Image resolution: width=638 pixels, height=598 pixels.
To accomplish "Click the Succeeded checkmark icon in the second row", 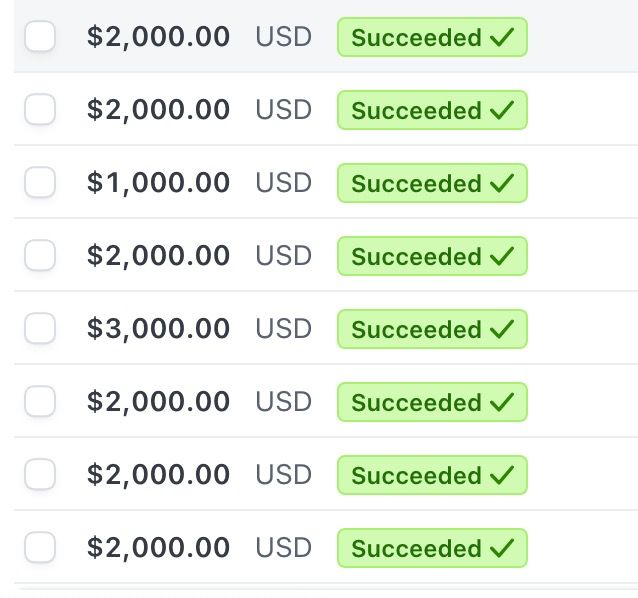I will tap(502, 110).
